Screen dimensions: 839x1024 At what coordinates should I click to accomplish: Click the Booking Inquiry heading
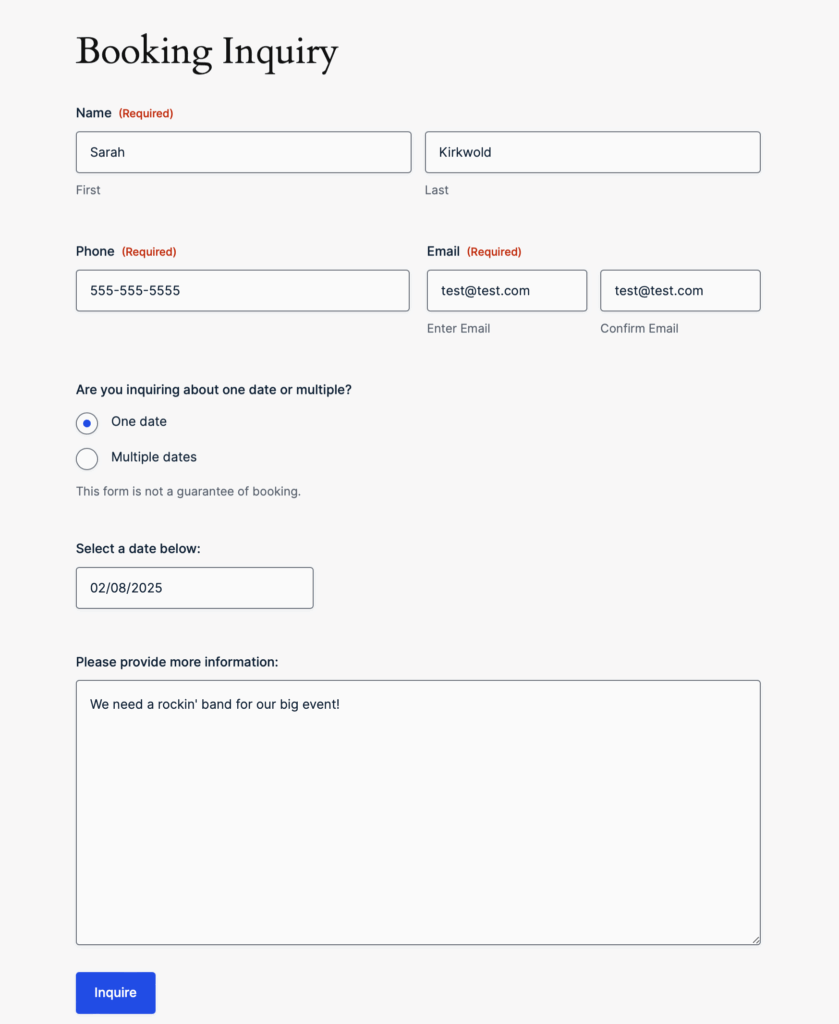[x=207, y=51]
